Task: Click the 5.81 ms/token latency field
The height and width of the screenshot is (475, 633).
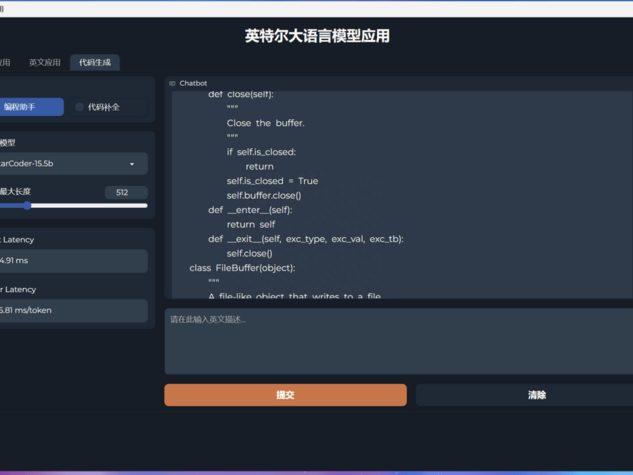Action: pyautogui.click(x=73, y=310)
